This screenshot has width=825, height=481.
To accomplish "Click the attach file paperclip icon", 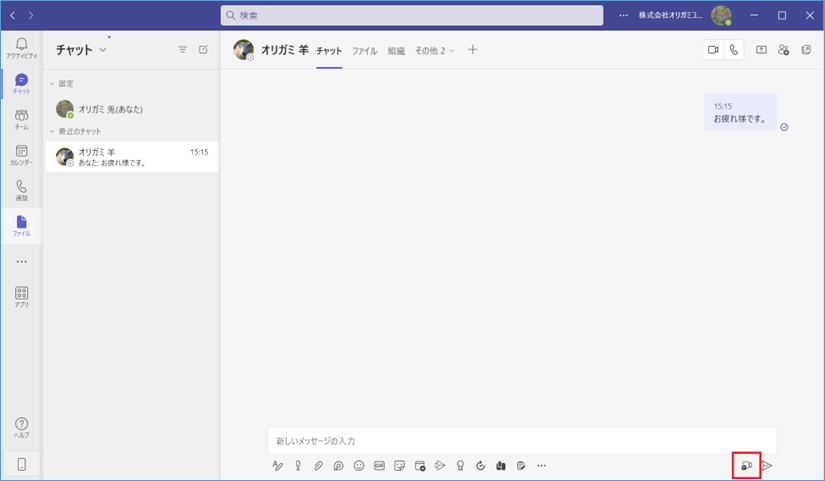I will coord(318,465).
